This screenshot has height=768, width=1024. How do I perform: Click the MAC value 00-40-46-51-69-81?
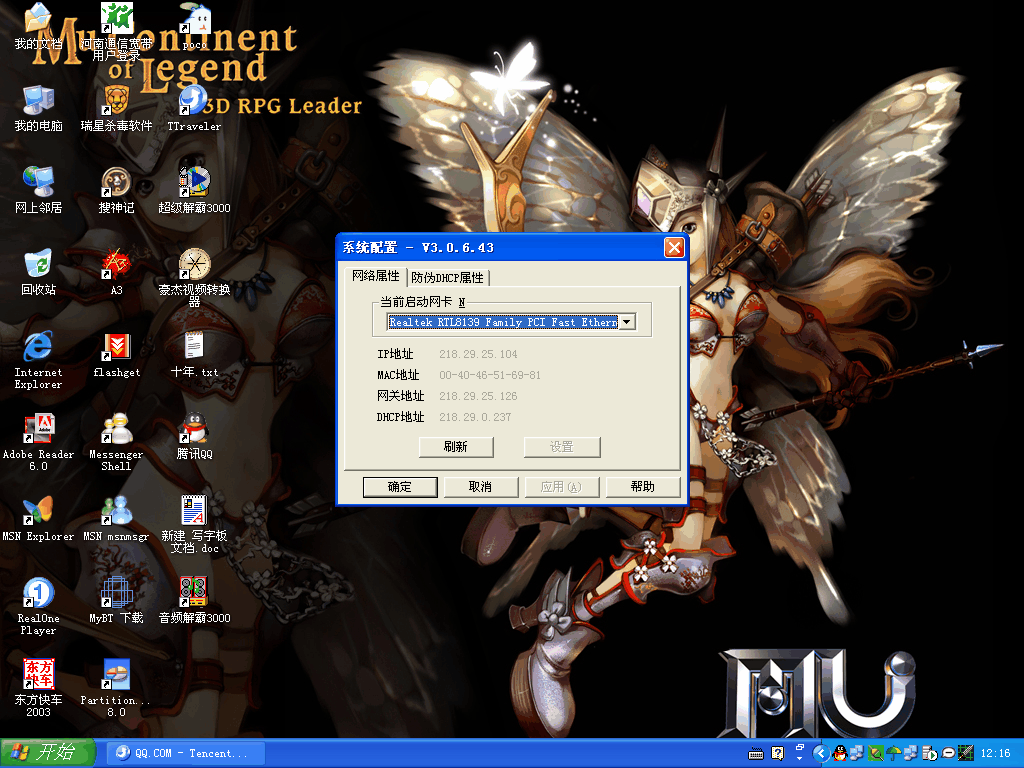click(x=490, y=375)
